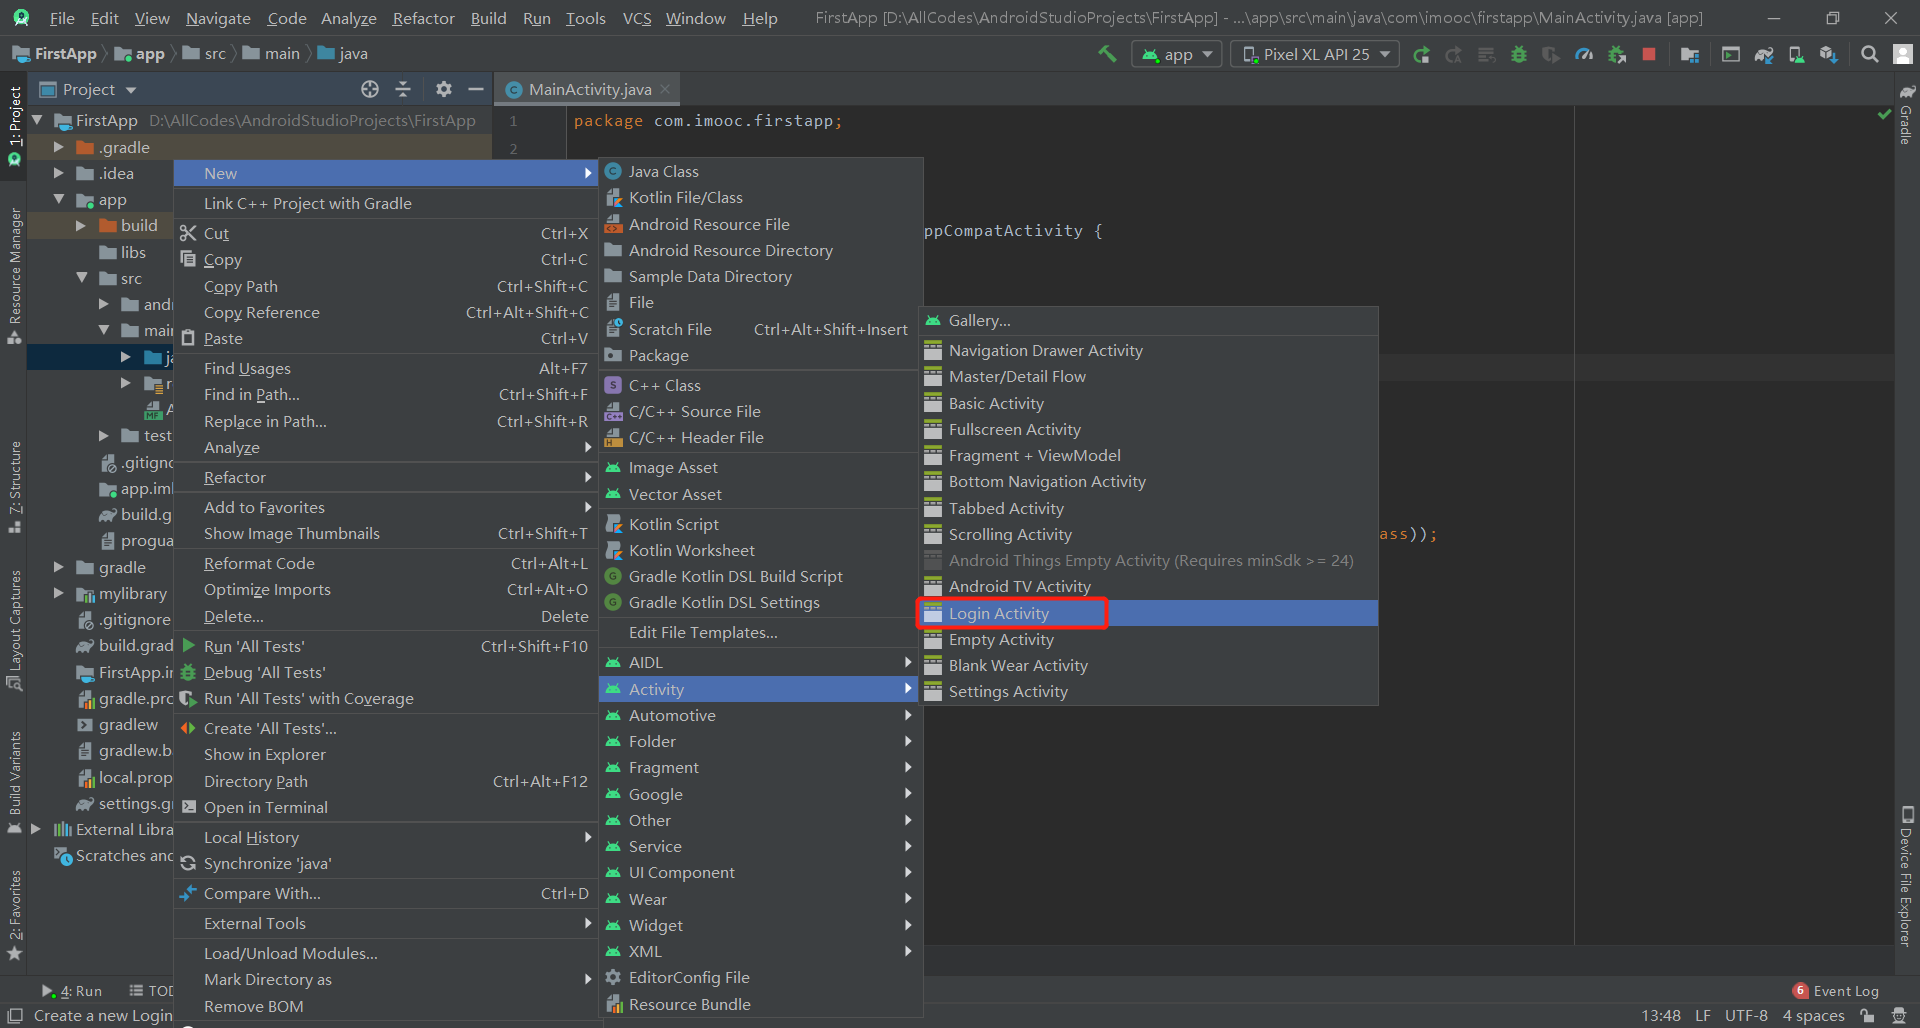Image resolution: width=1920 pixels, height=1028 pixels.
Task: Open Build Variants side tab
Action: [x=14, y=781]
